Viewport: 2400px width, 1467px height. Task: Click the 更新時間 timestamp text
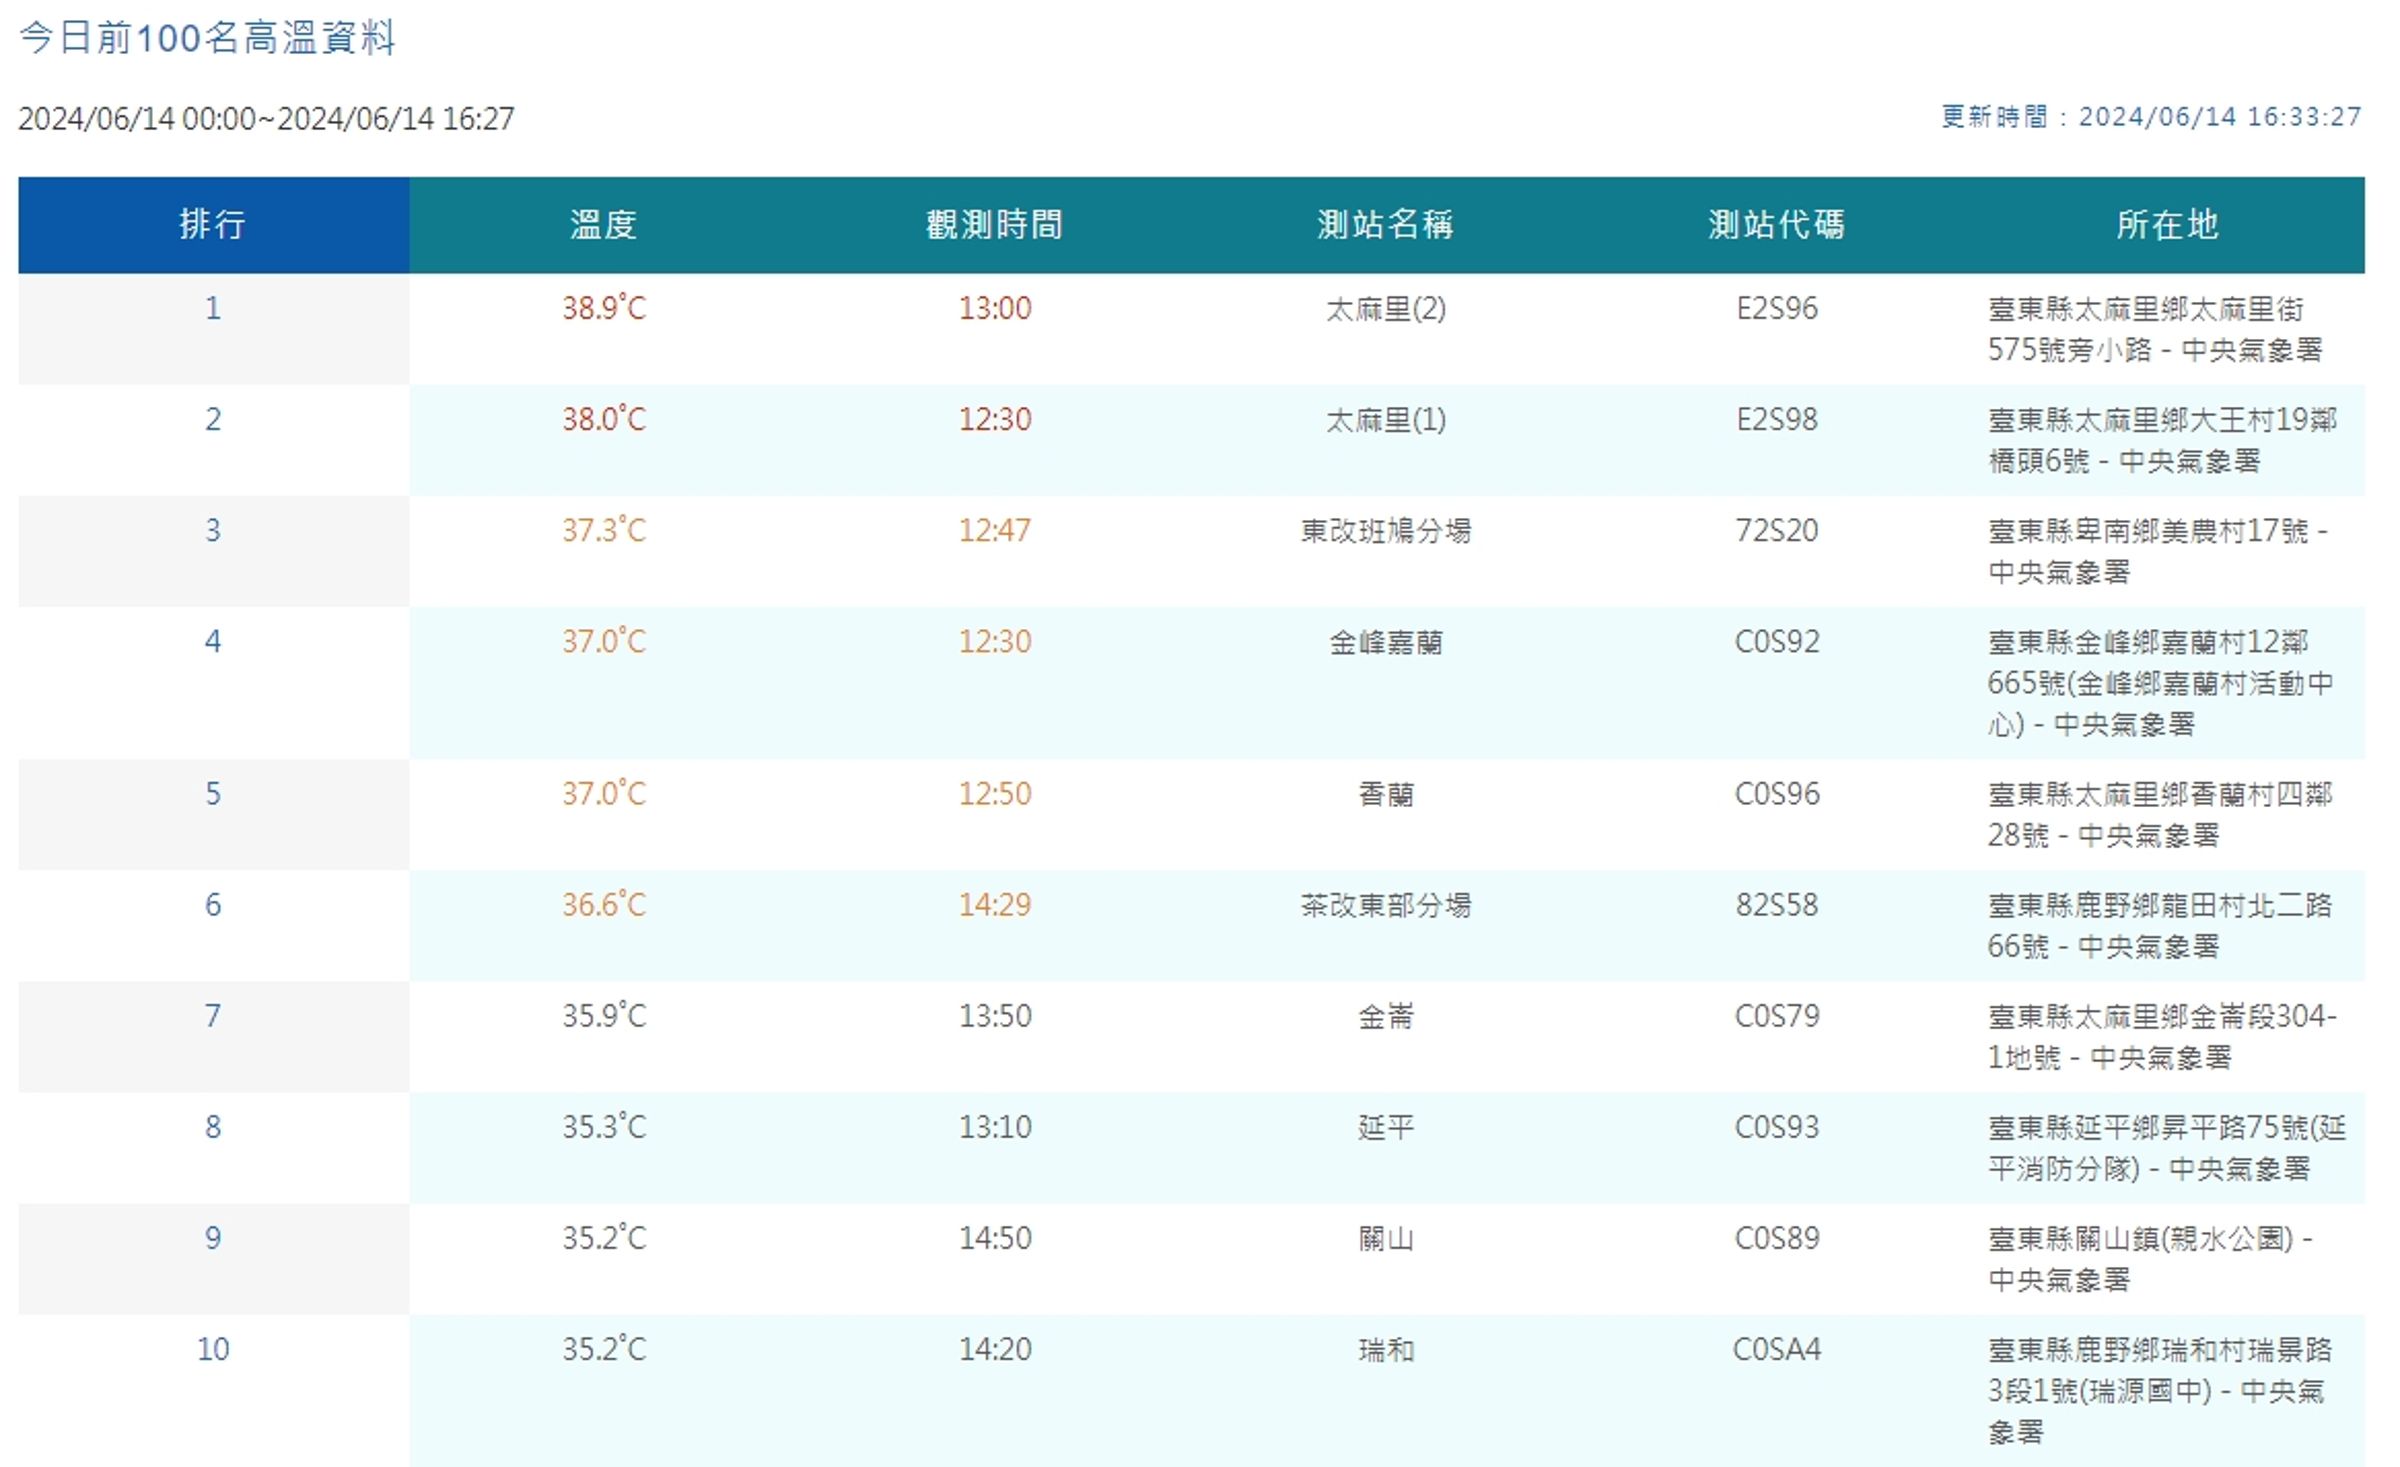pos(2151,117)
